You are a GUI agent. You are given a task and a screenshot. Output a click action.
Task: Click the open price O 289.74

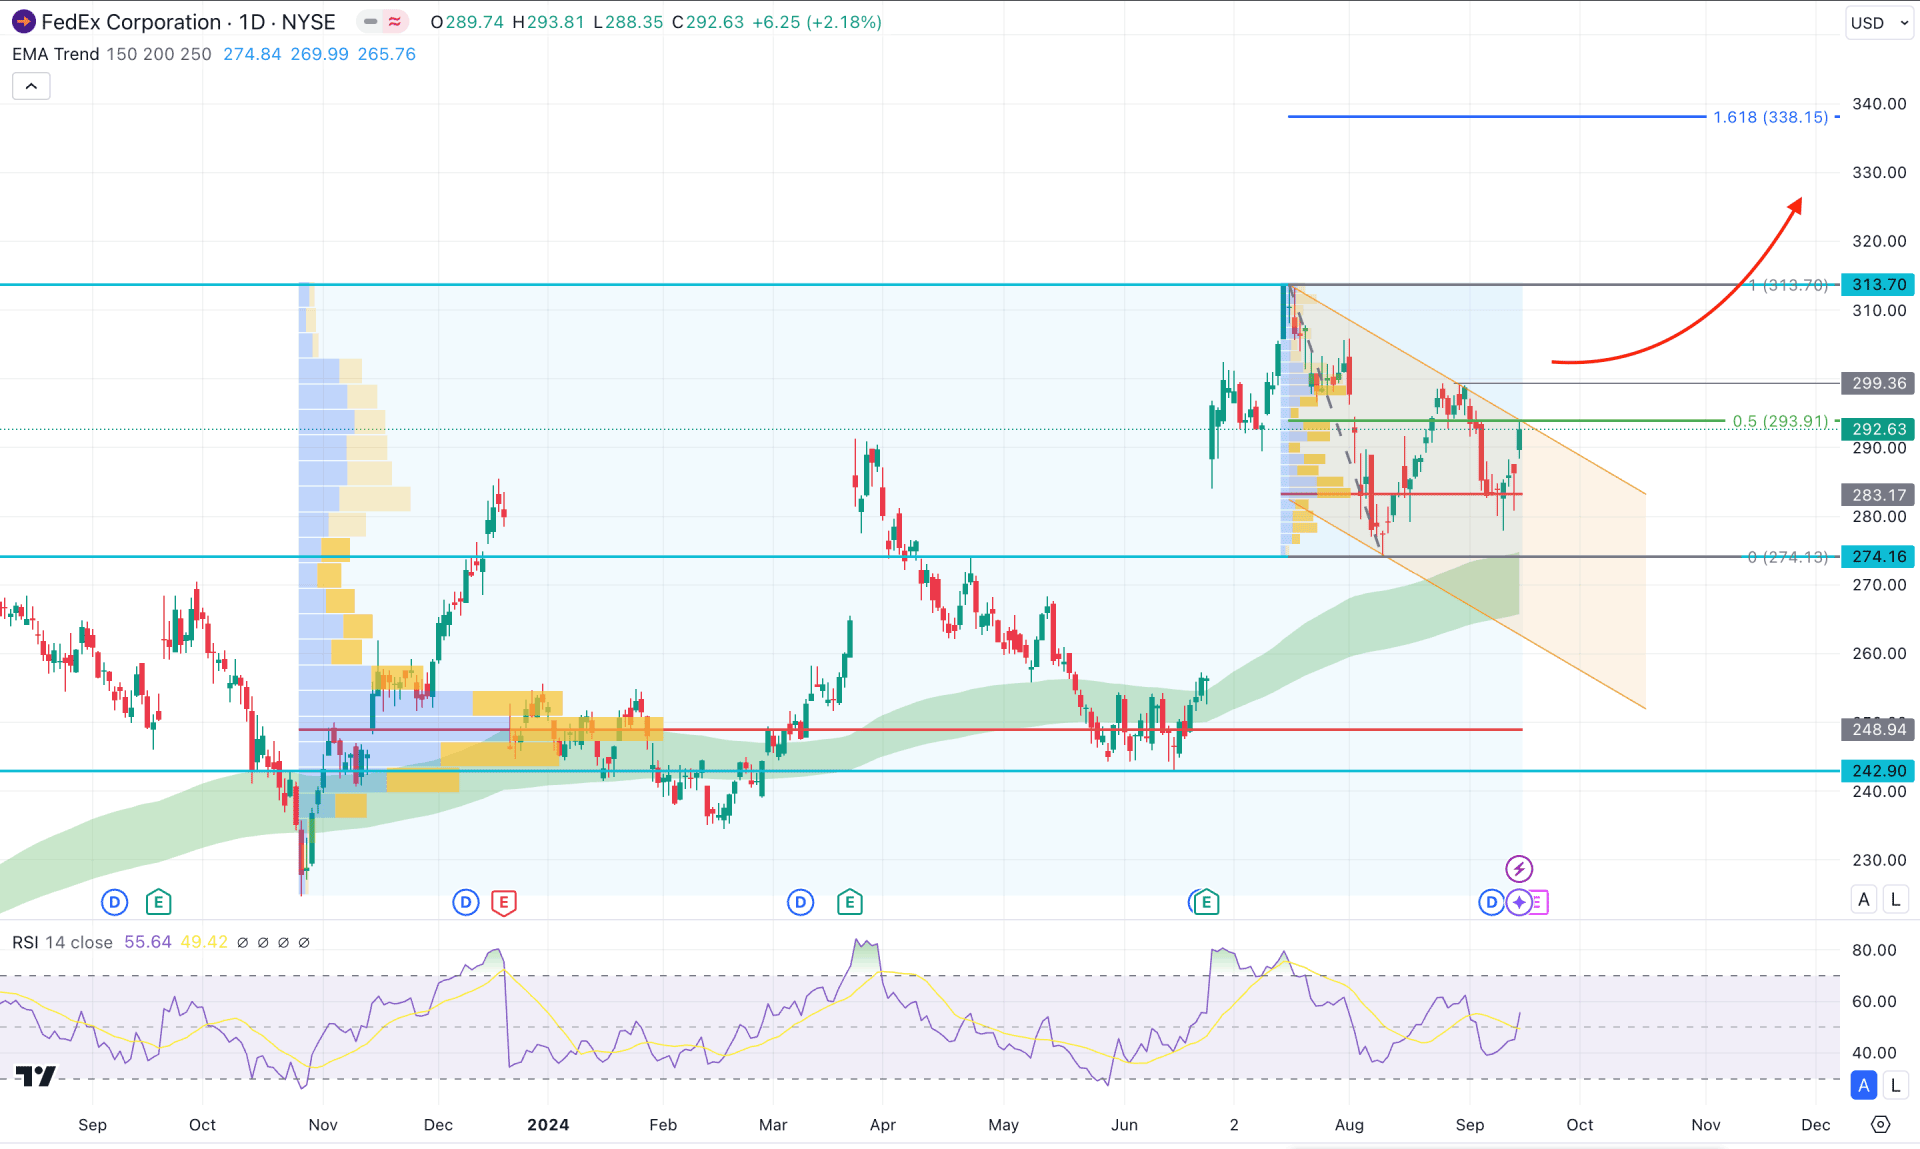pyautogui.click(x=467, y=22)
